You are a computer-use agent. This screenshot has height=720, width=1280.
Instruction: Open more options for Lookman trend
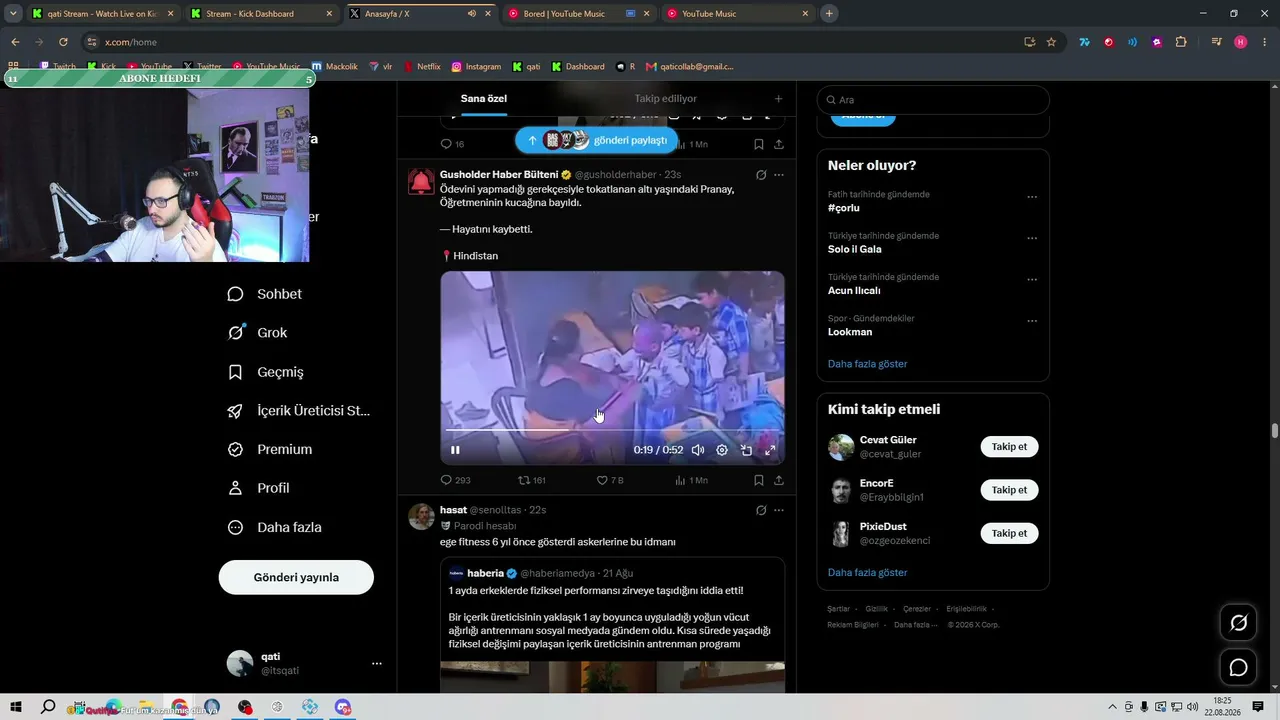(x=1032, y=321)
